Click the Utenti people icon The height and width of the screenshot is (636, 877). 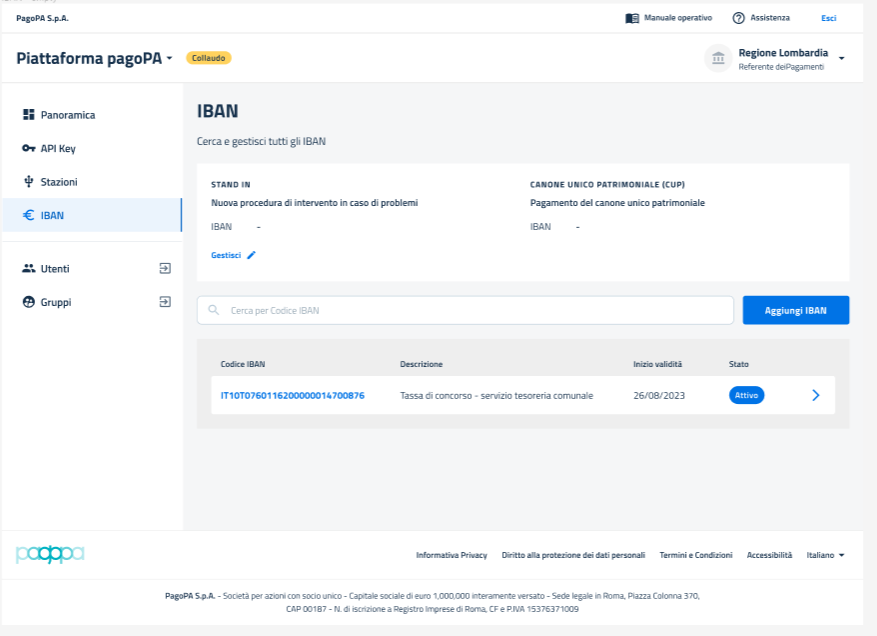click(28, 269)
